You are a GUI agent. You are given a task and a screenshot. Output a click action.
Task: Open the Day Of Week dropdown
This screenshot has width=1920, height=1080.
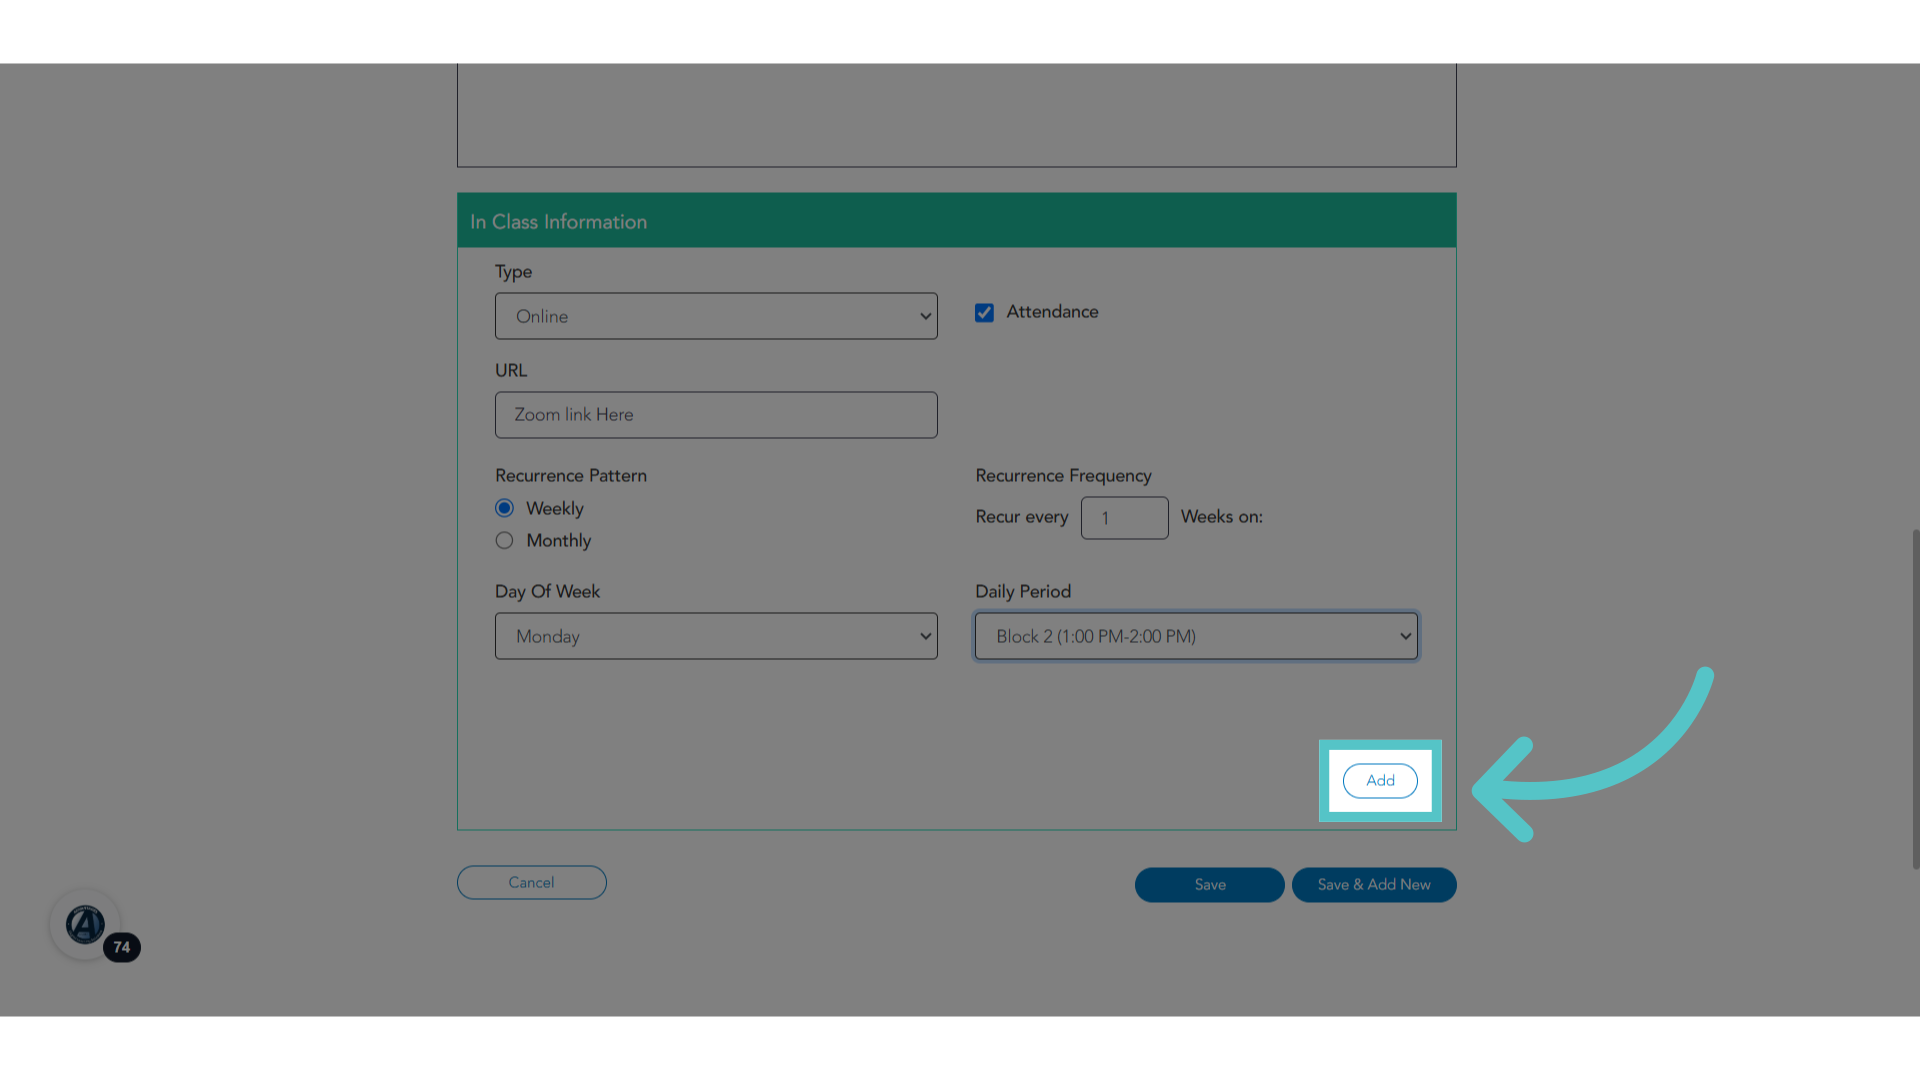pos(716,636)
